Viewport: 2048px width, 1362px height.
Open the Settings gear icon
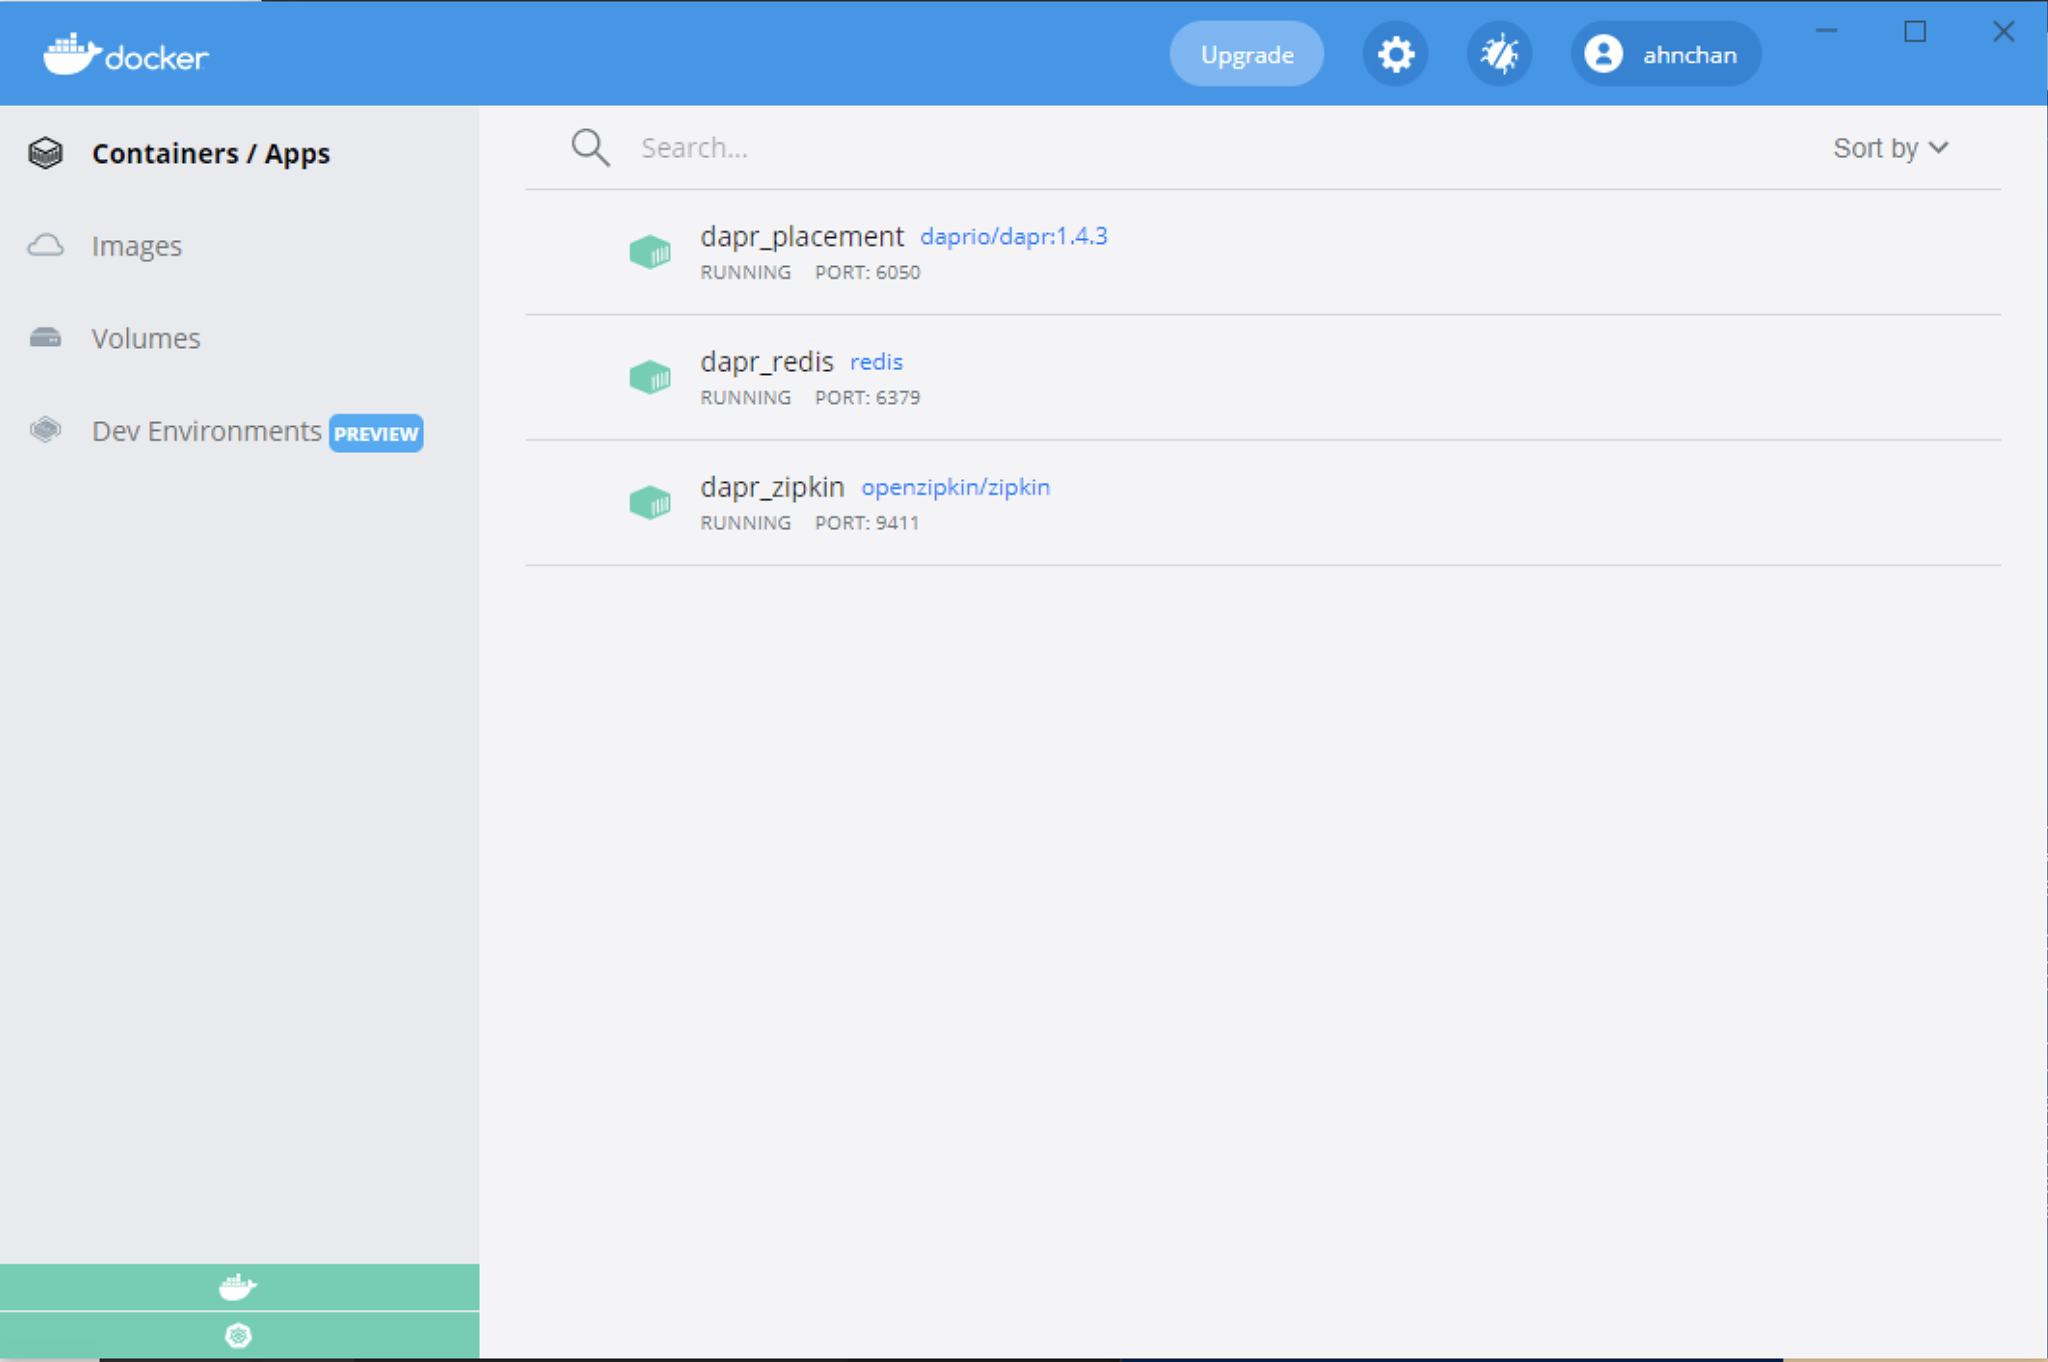pyautogui.click(x=1395, y=54)
